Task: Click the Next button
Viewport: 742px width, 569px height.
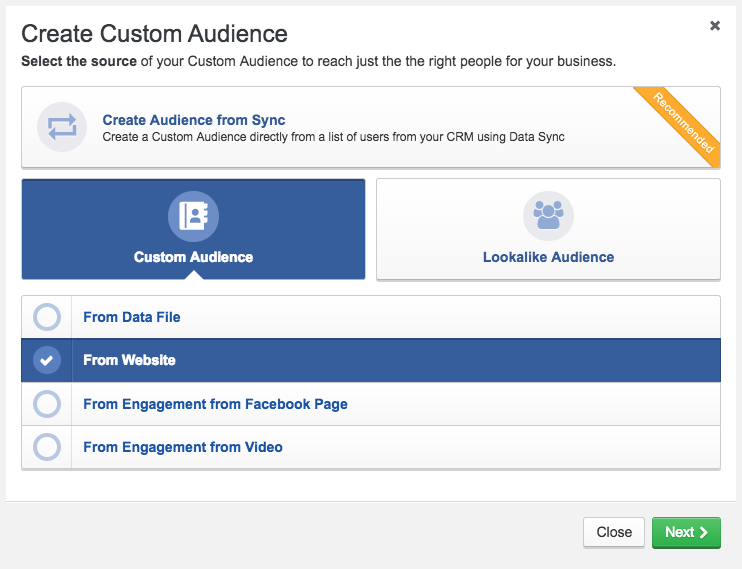Action: (686, 533)
